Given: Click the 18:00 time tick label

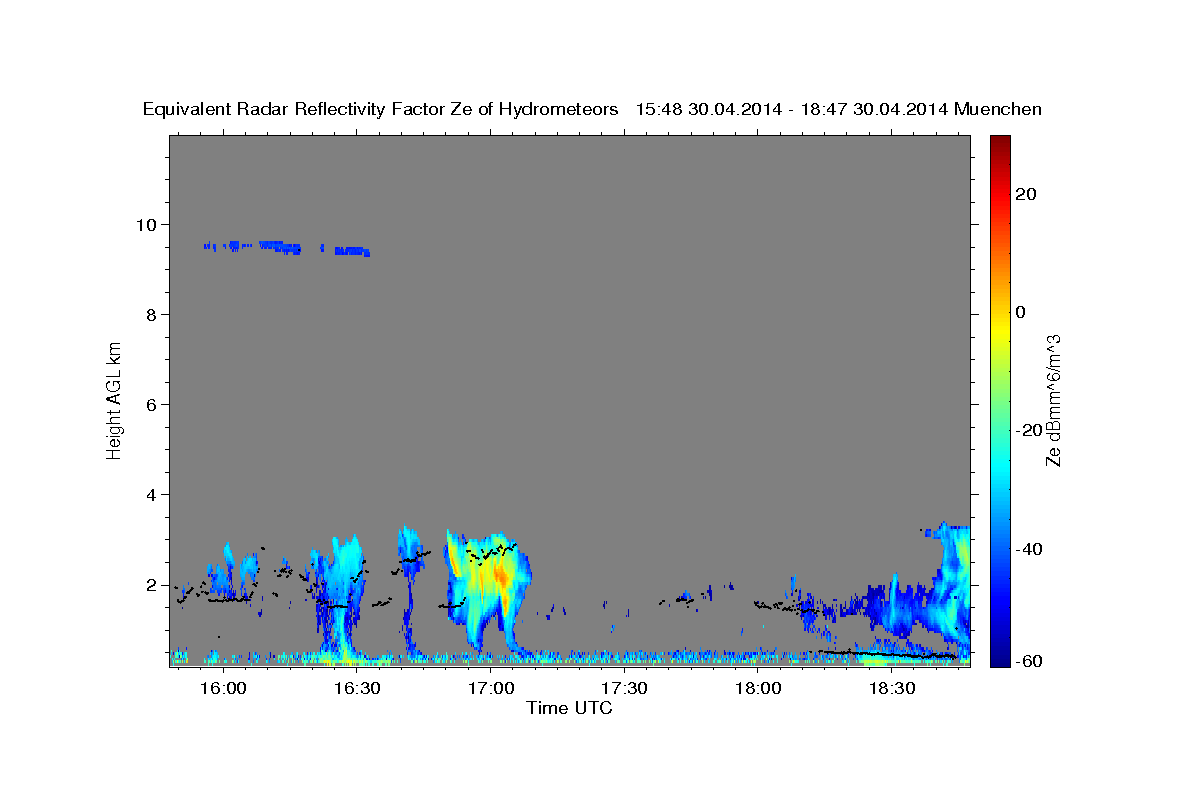Looking at the screenshot, I should tap(759, 688).
